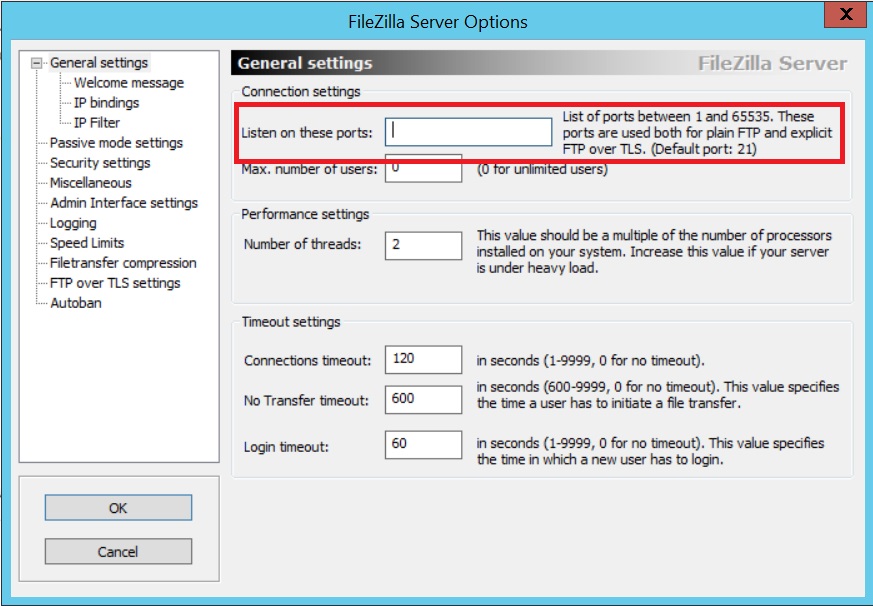
Task: Open Admin Interface settings
Action: click(x=124, y=203)
